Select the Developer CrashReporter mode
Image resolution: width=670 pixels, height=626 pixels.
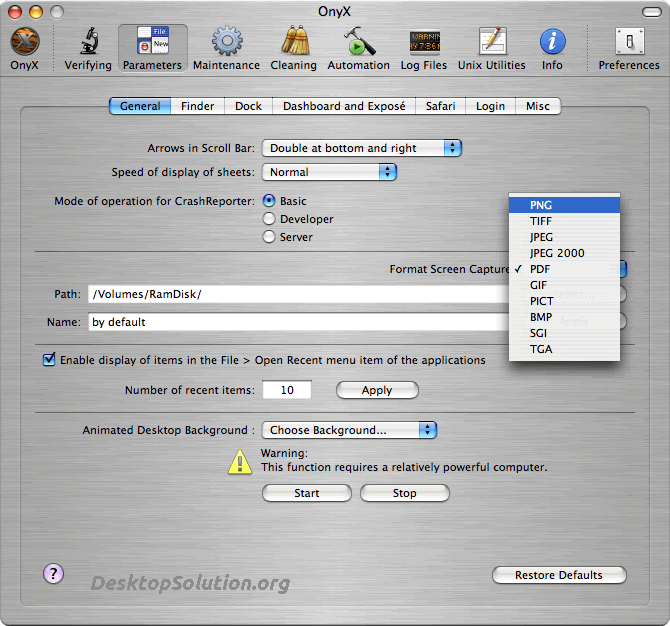click(269, 219)
